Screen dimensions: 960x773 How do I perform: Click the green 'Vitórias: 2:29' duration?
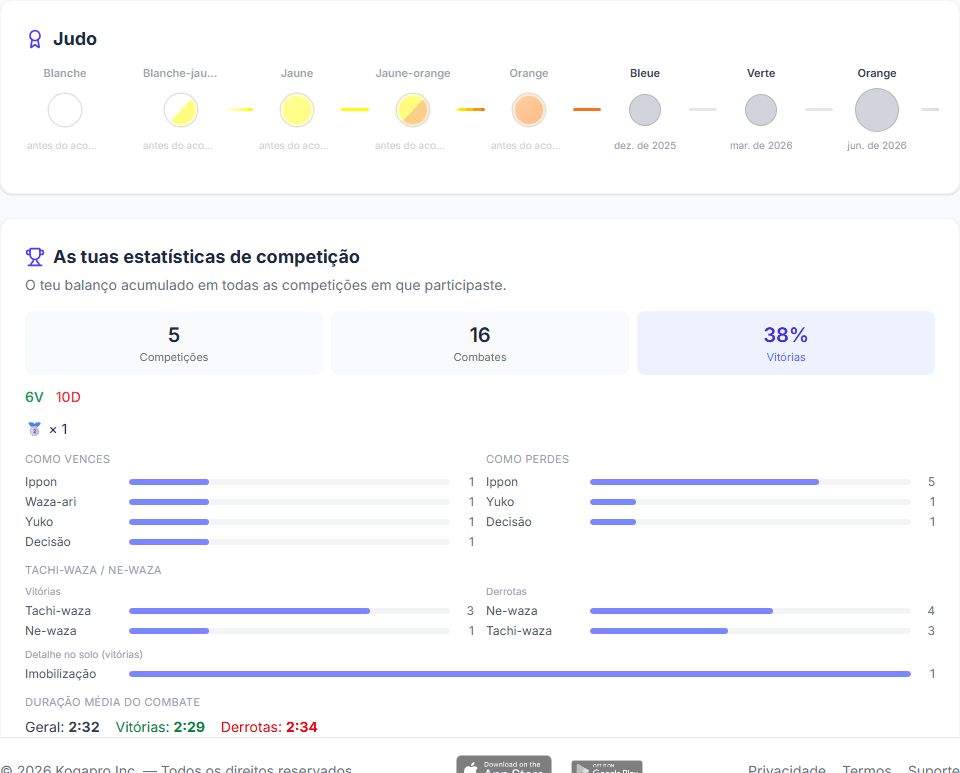coord(160,727)
